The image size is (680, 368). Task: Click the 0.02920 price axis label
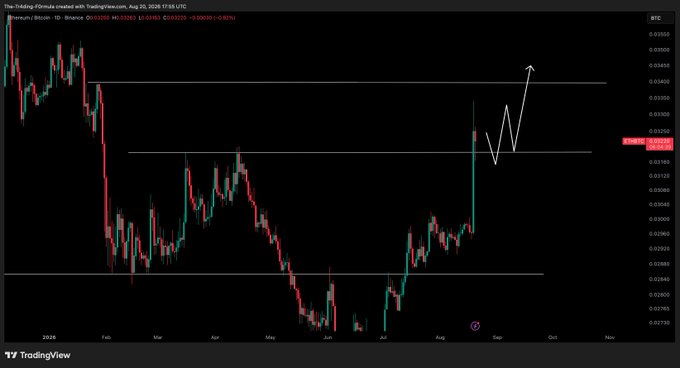click(x=660, y=249)
